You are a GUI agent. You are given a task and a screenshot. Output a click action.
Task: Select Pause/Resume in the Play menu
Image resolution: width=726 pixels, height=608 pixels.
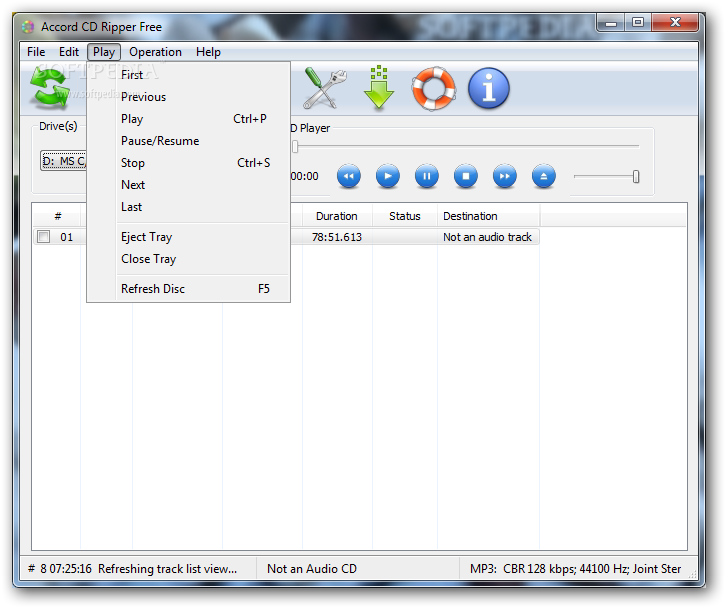click(x=188, y=141)
